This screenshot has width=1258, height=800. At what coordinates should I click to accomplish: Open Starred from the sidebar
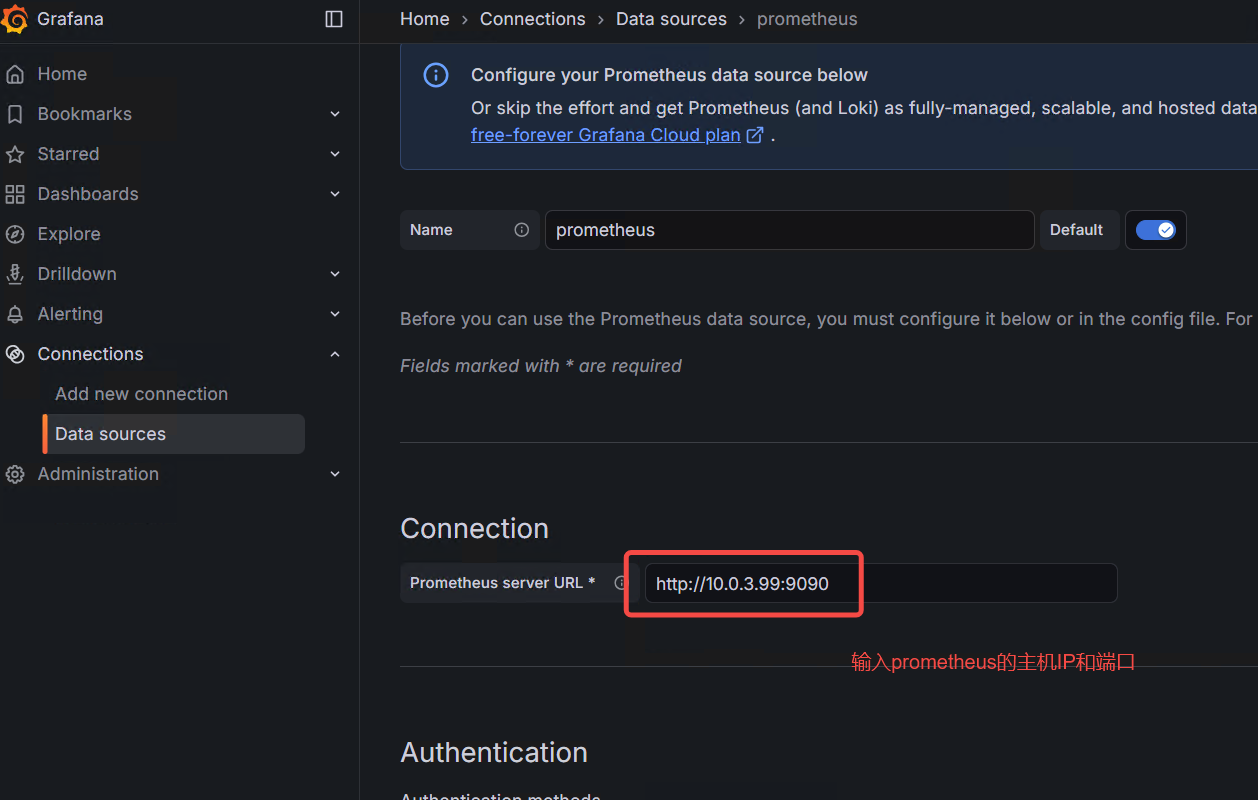68,154
